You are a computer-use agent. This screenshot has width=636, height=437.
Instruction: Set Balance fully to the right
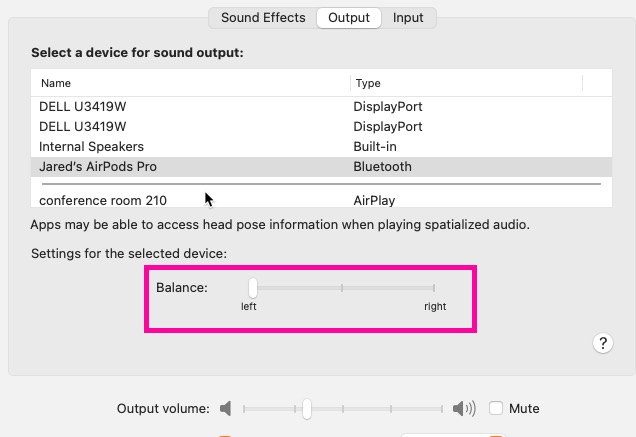[434, 288]
